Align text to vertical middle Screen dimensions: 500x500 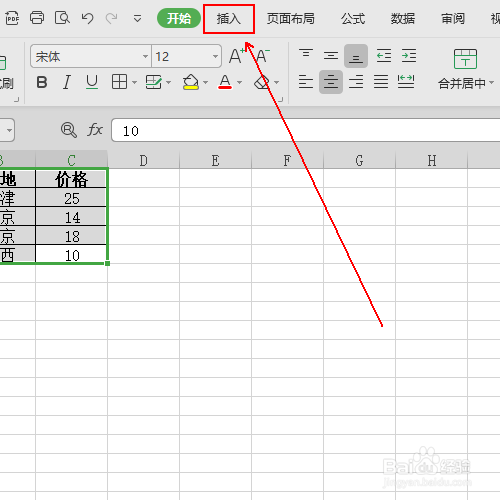[x=331, y=55]
